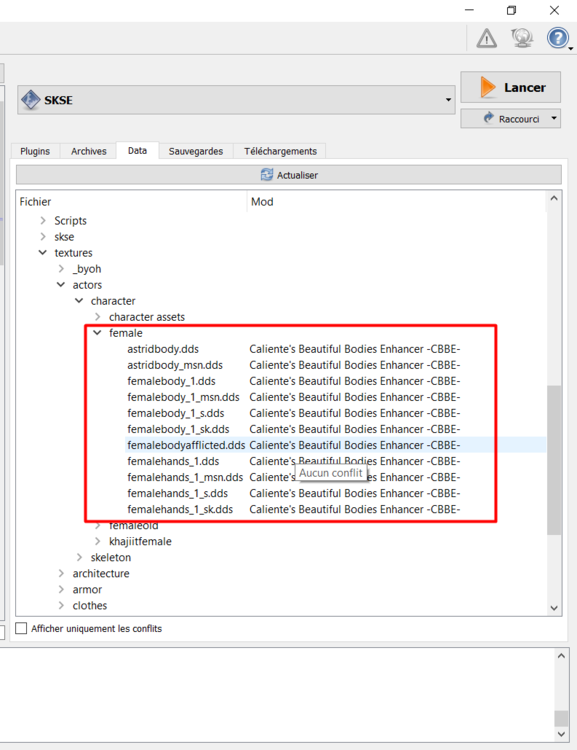
Task: Open the Sauvegardes tab
Action: tap(196, 151)
